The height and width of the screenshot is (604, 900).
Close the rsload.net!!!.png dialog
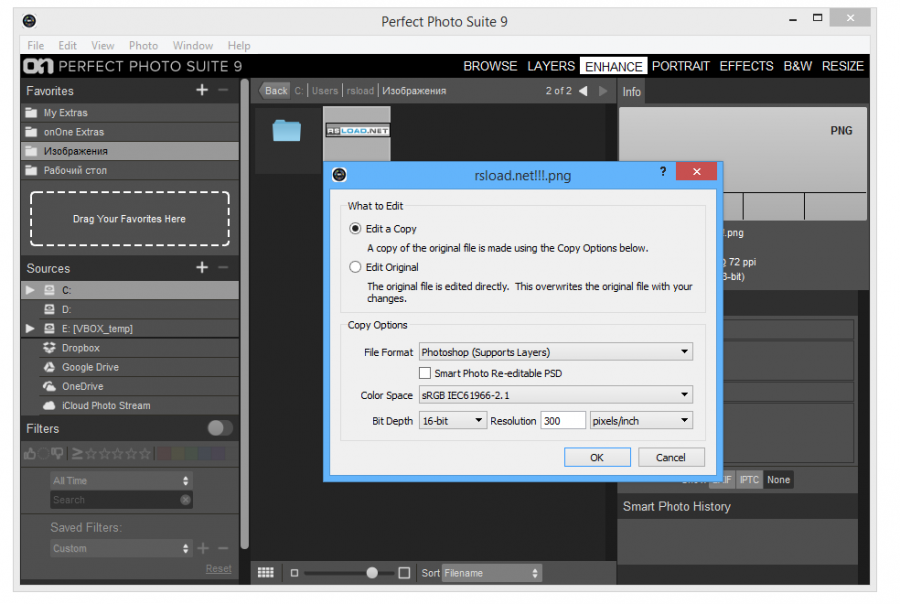[x=696, y=171]
